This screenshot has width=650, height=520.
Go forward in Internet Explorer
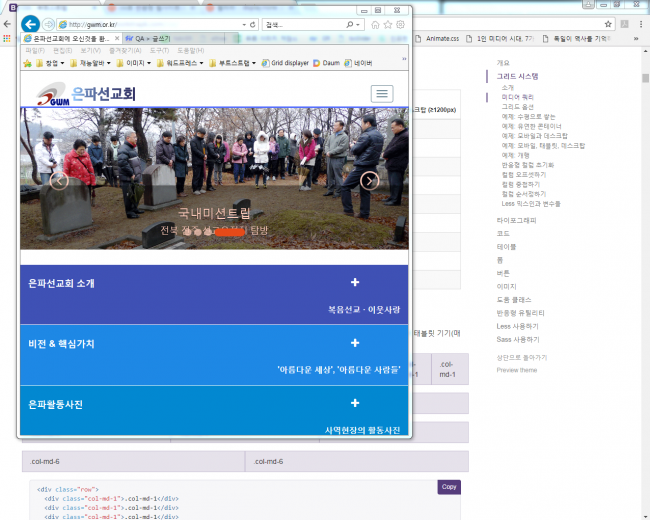[x=49, y=24]
